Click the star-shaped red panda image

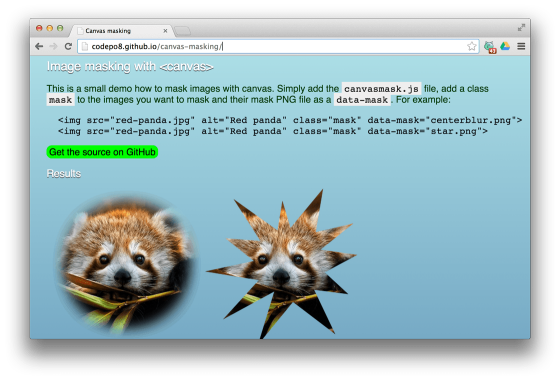click(281, 264)
